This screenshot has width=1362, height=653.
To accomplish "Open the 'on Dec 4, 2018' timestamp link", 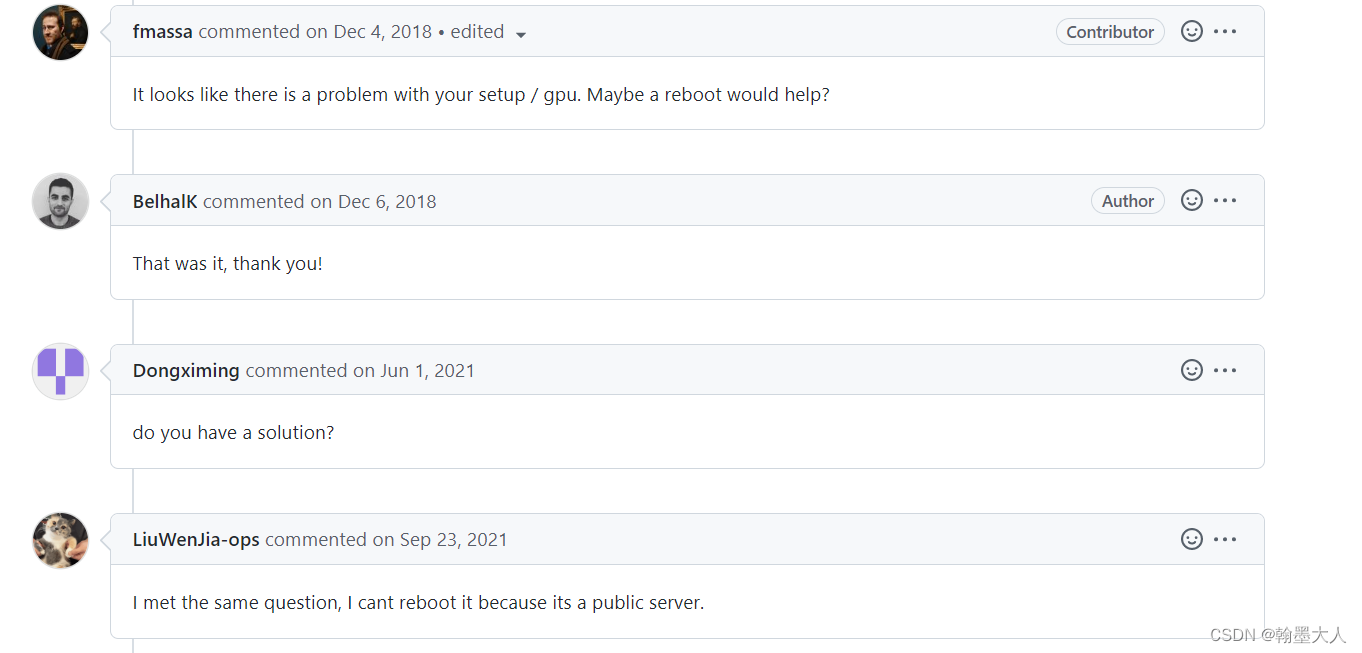I will click(x=369, y=31).
